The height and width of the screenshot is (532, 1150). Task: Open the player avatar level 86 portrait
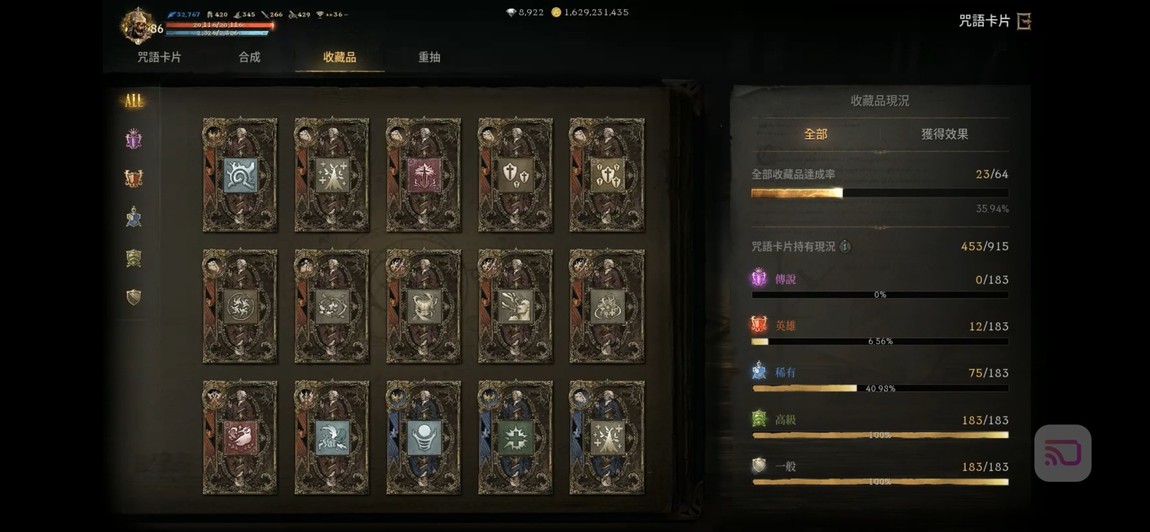pos(138,26)
